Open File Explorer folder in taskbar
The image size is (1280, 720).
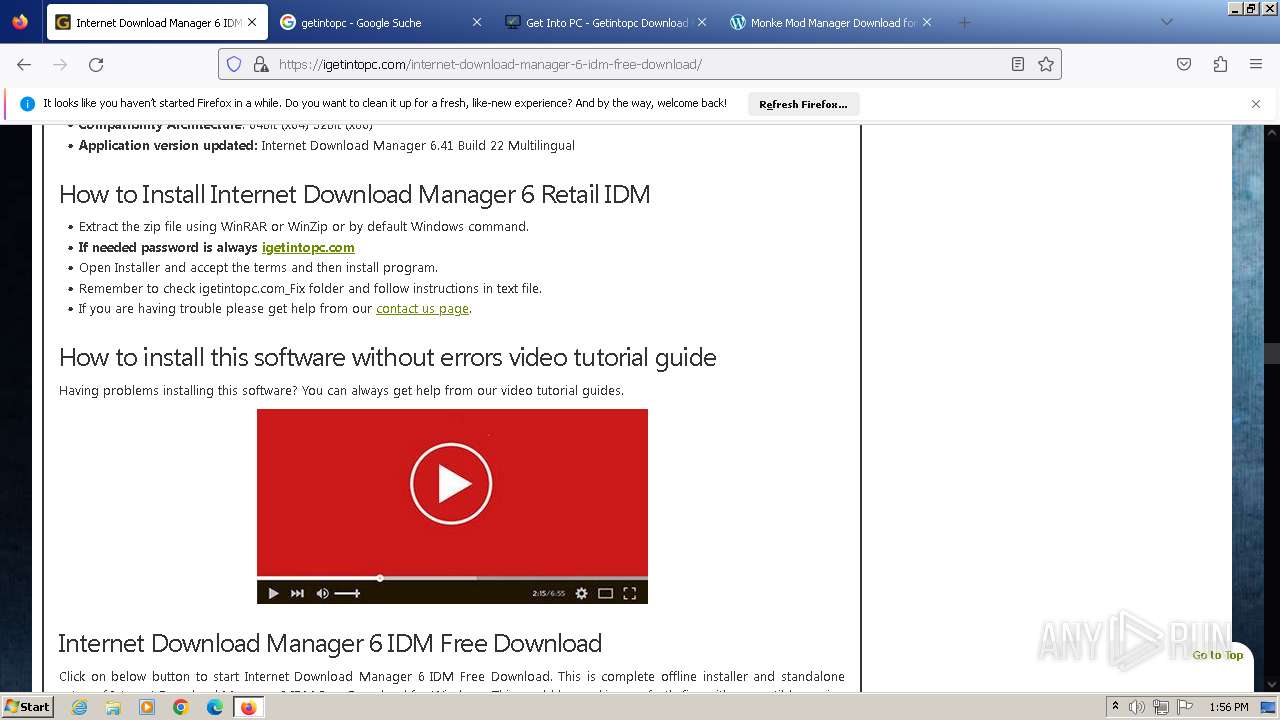(x=113, y=707)
